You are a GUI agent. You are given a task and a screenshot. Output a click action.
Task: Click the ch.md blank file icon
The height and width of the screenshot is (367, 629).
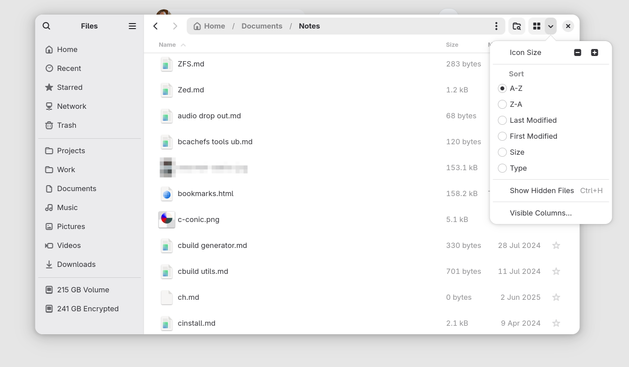[166, 297]
